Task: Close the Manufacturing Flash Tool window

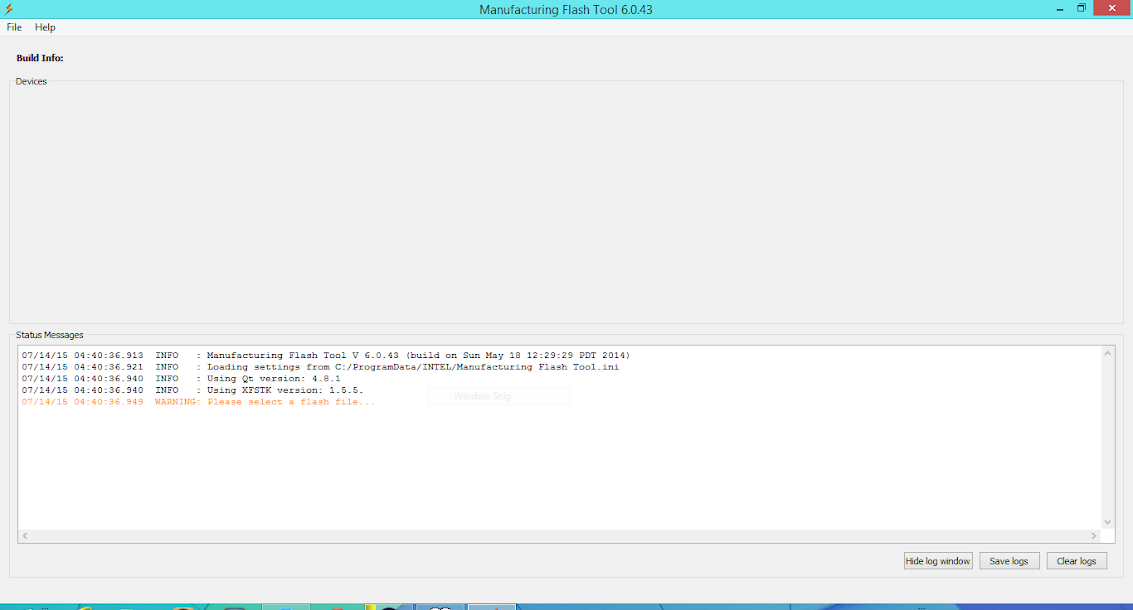Action: pyautogui.click(x=1112, y=8)
